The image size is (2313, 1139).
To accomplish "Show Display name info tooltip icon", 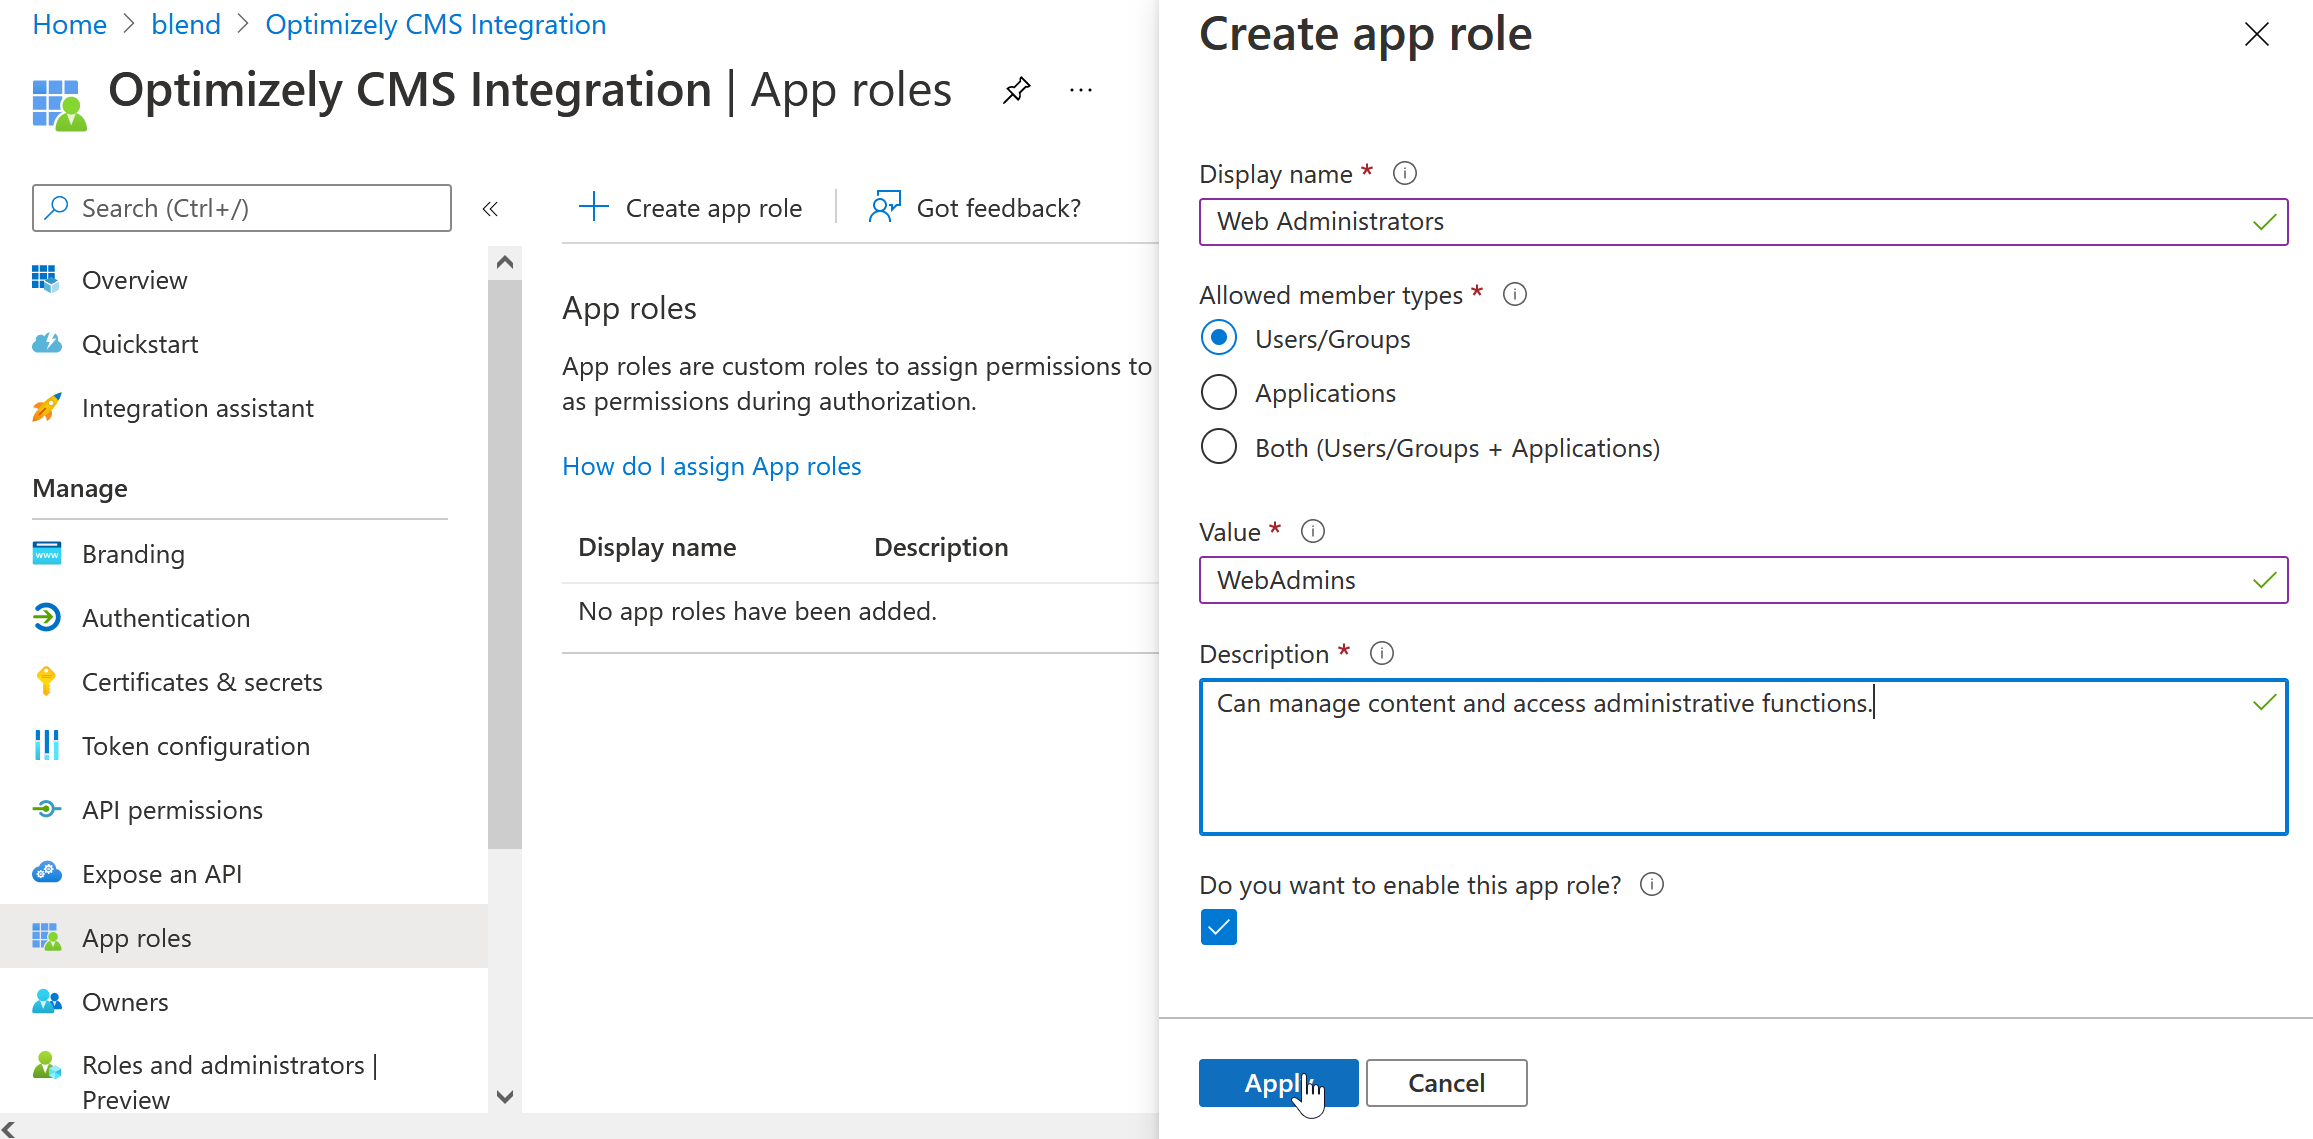I will [1405, 173].
